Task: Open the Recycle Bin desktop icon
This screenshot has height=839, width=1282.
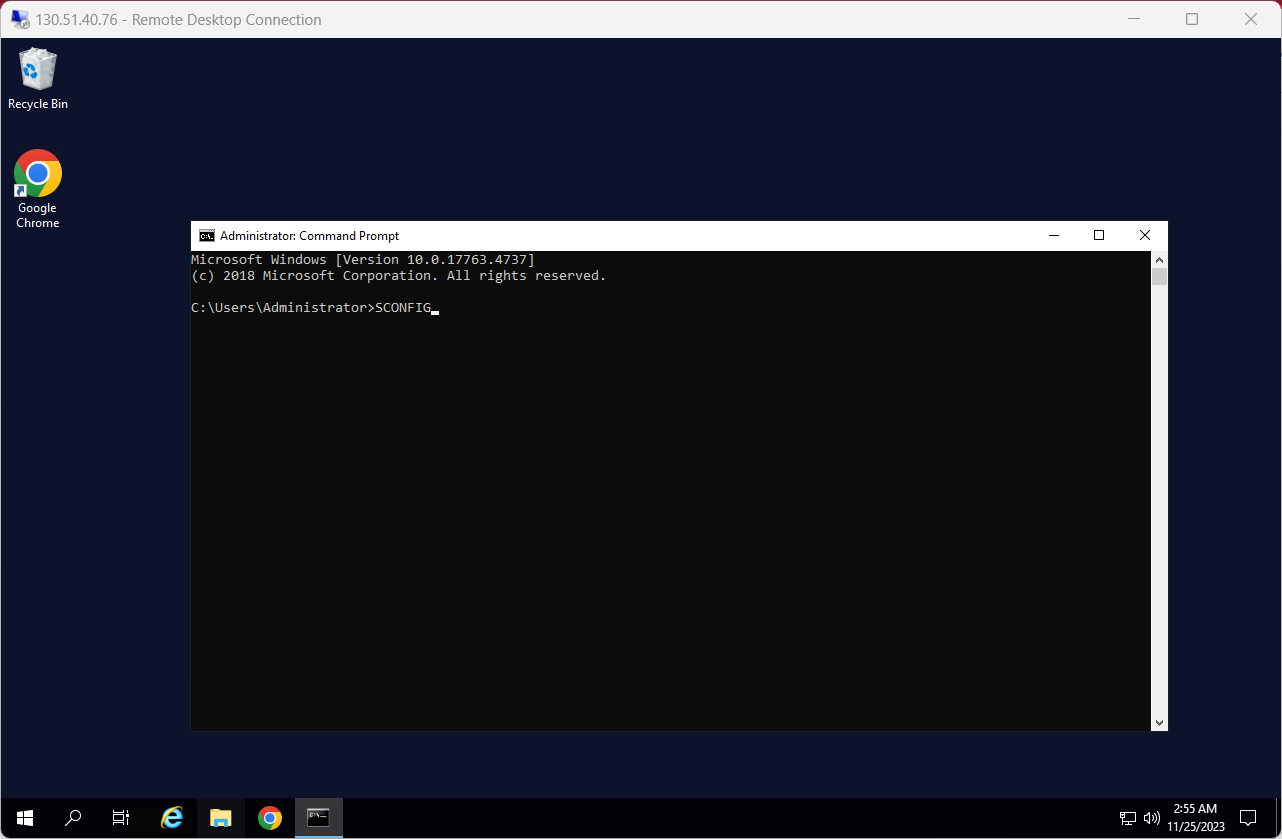Action: [38, 79]
